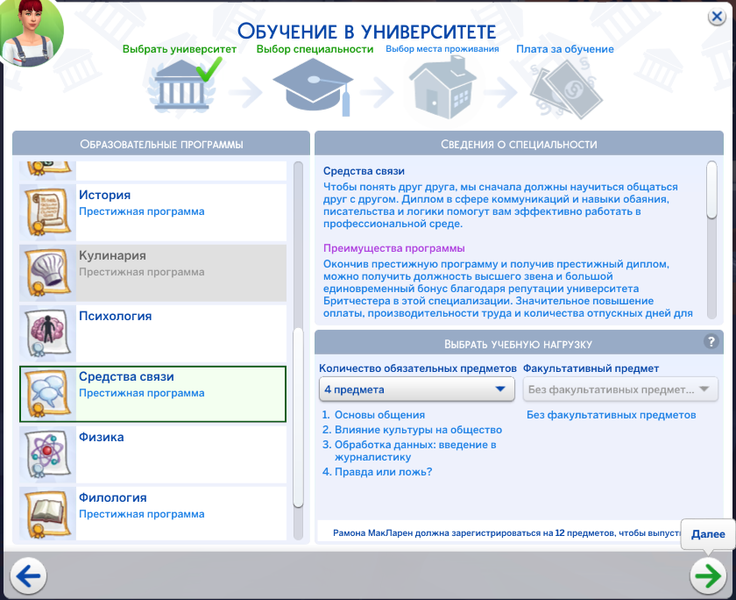The image size is (736, 600).
Task: Click the graduation cap specialty icon
Action: coord(310,88)
